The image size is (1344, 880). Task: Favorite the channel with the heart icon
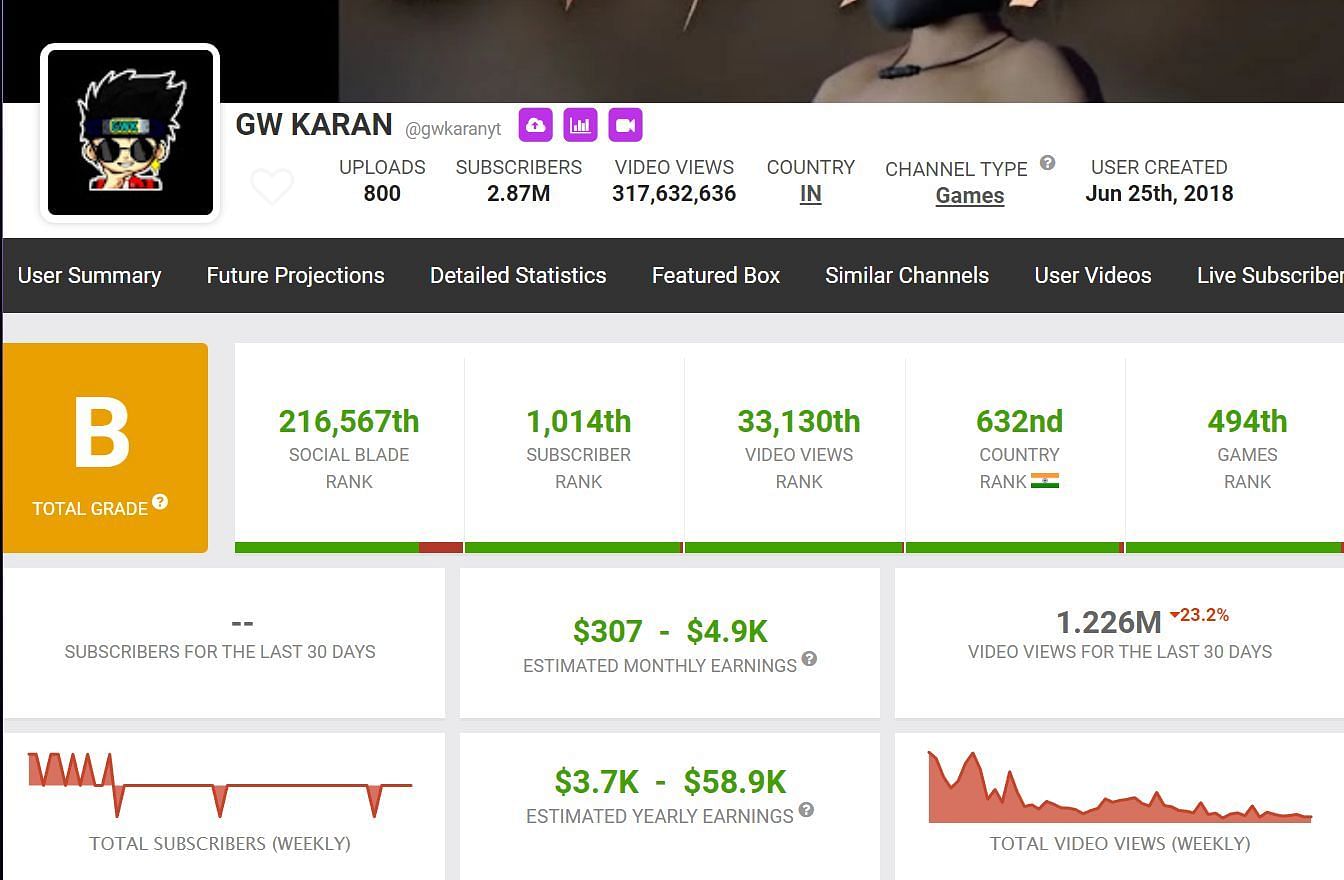click(x=271, y=187)
